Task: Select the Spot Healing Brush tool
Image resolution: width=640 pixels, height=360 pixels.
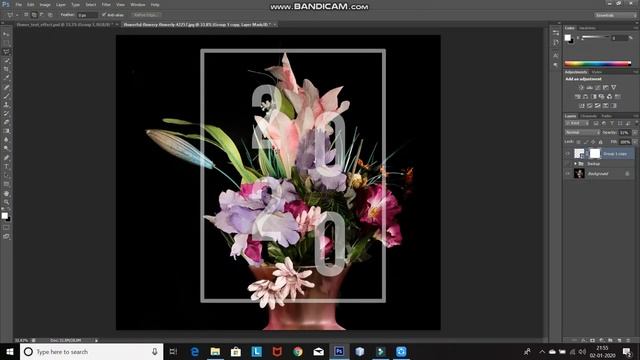Action: coord(6,87)
